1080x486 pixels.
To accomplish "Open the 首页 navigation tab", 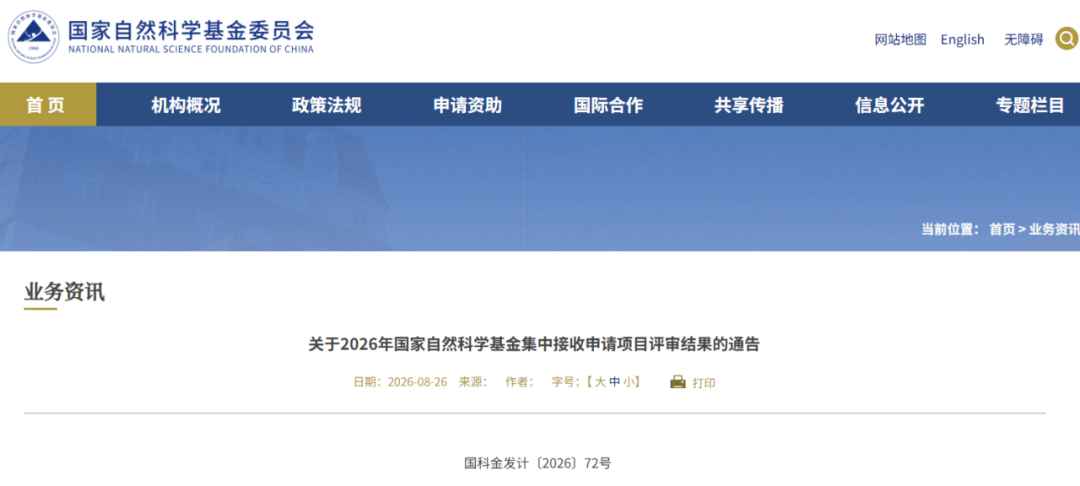I will coord(48,105).
